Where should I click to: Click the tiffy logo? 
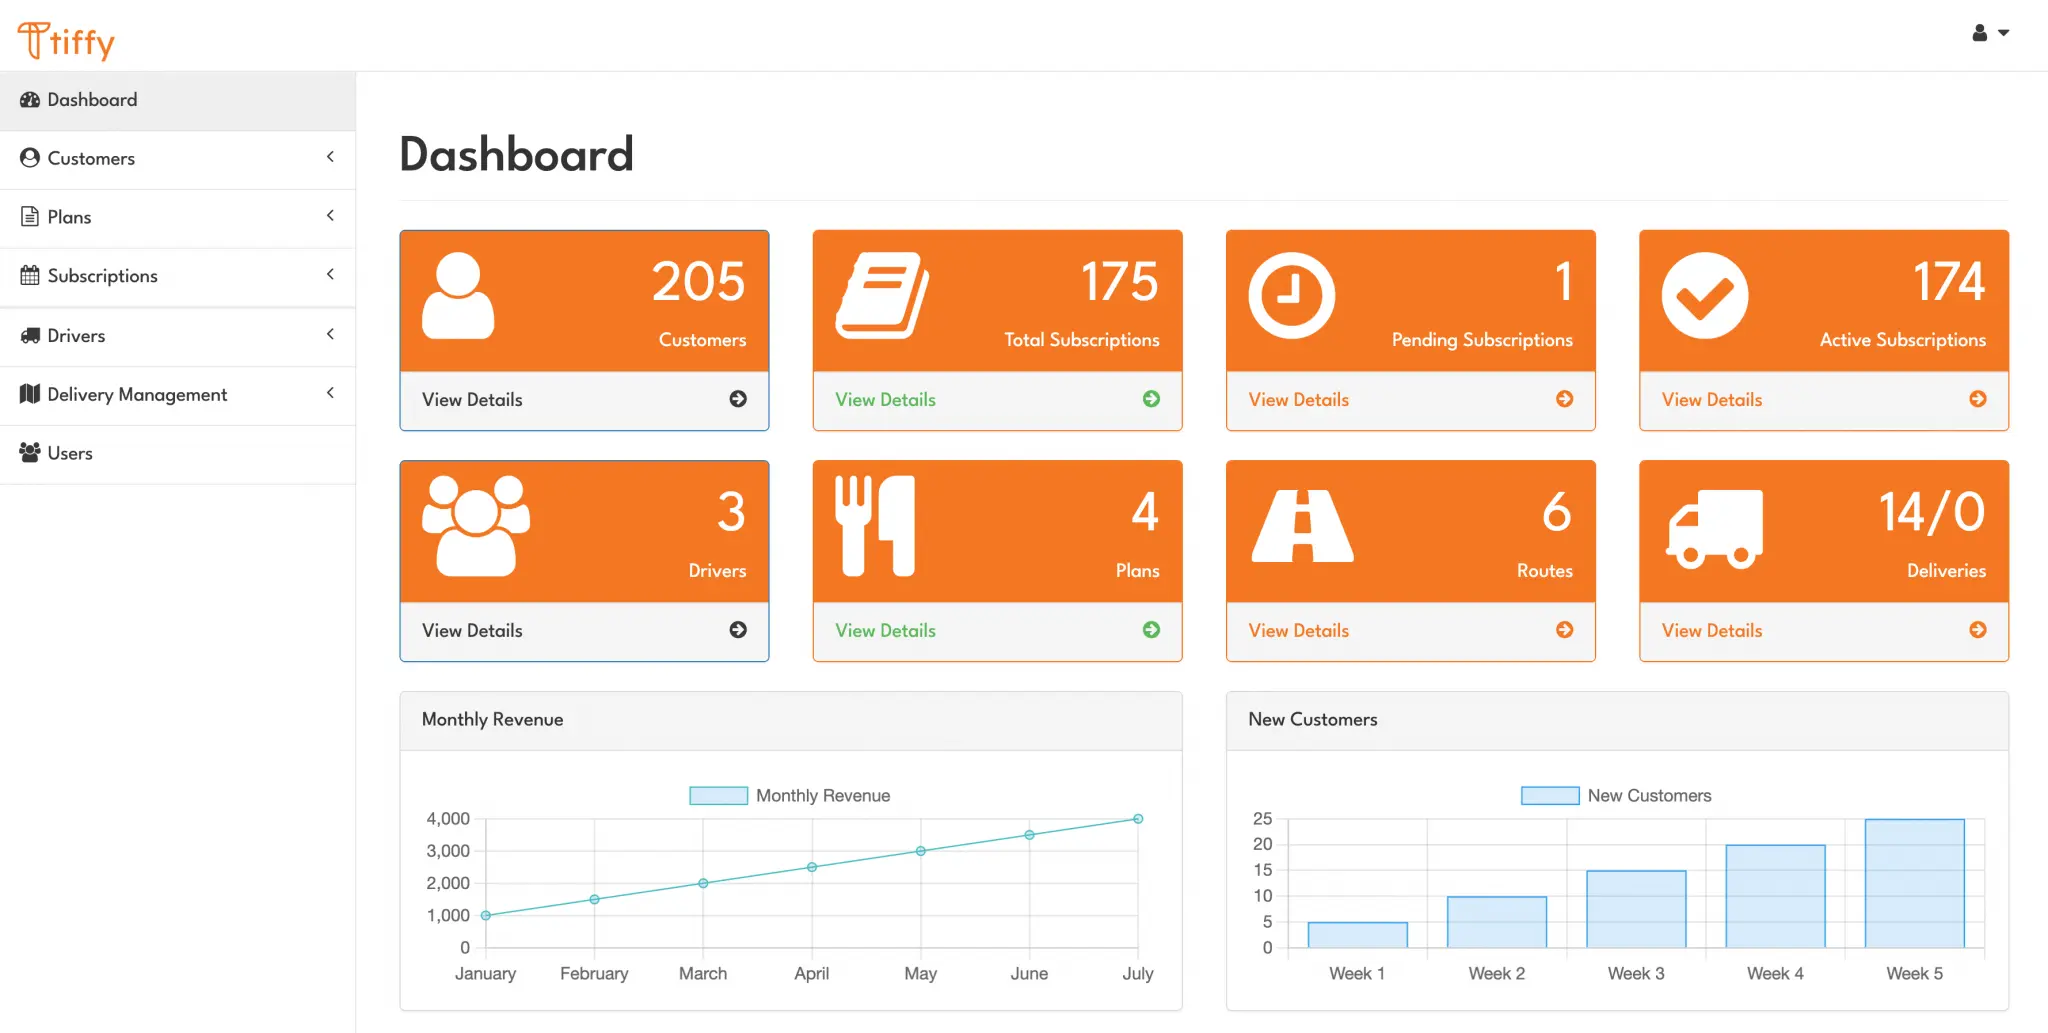point(66,41)
